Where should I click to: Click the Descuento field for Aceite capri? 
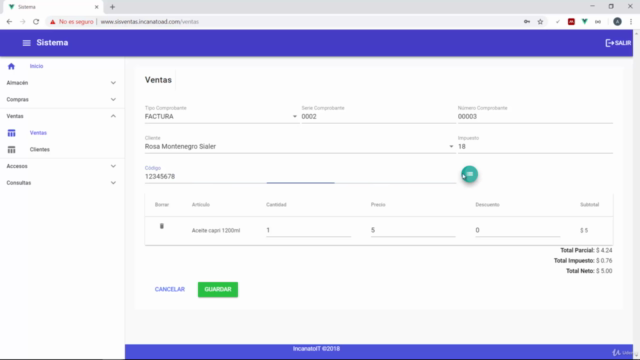(x=518, y=230)
